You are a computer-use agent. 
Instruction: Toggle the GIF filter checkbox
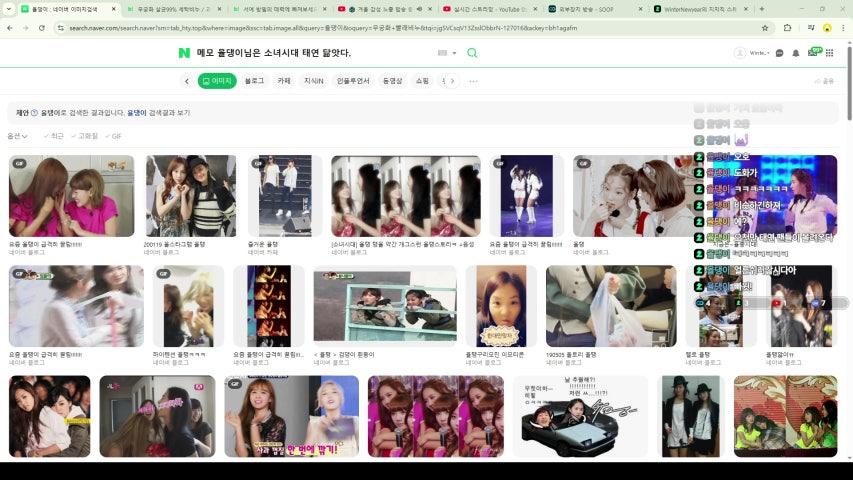pyautogui.click(x=113, y=136)
